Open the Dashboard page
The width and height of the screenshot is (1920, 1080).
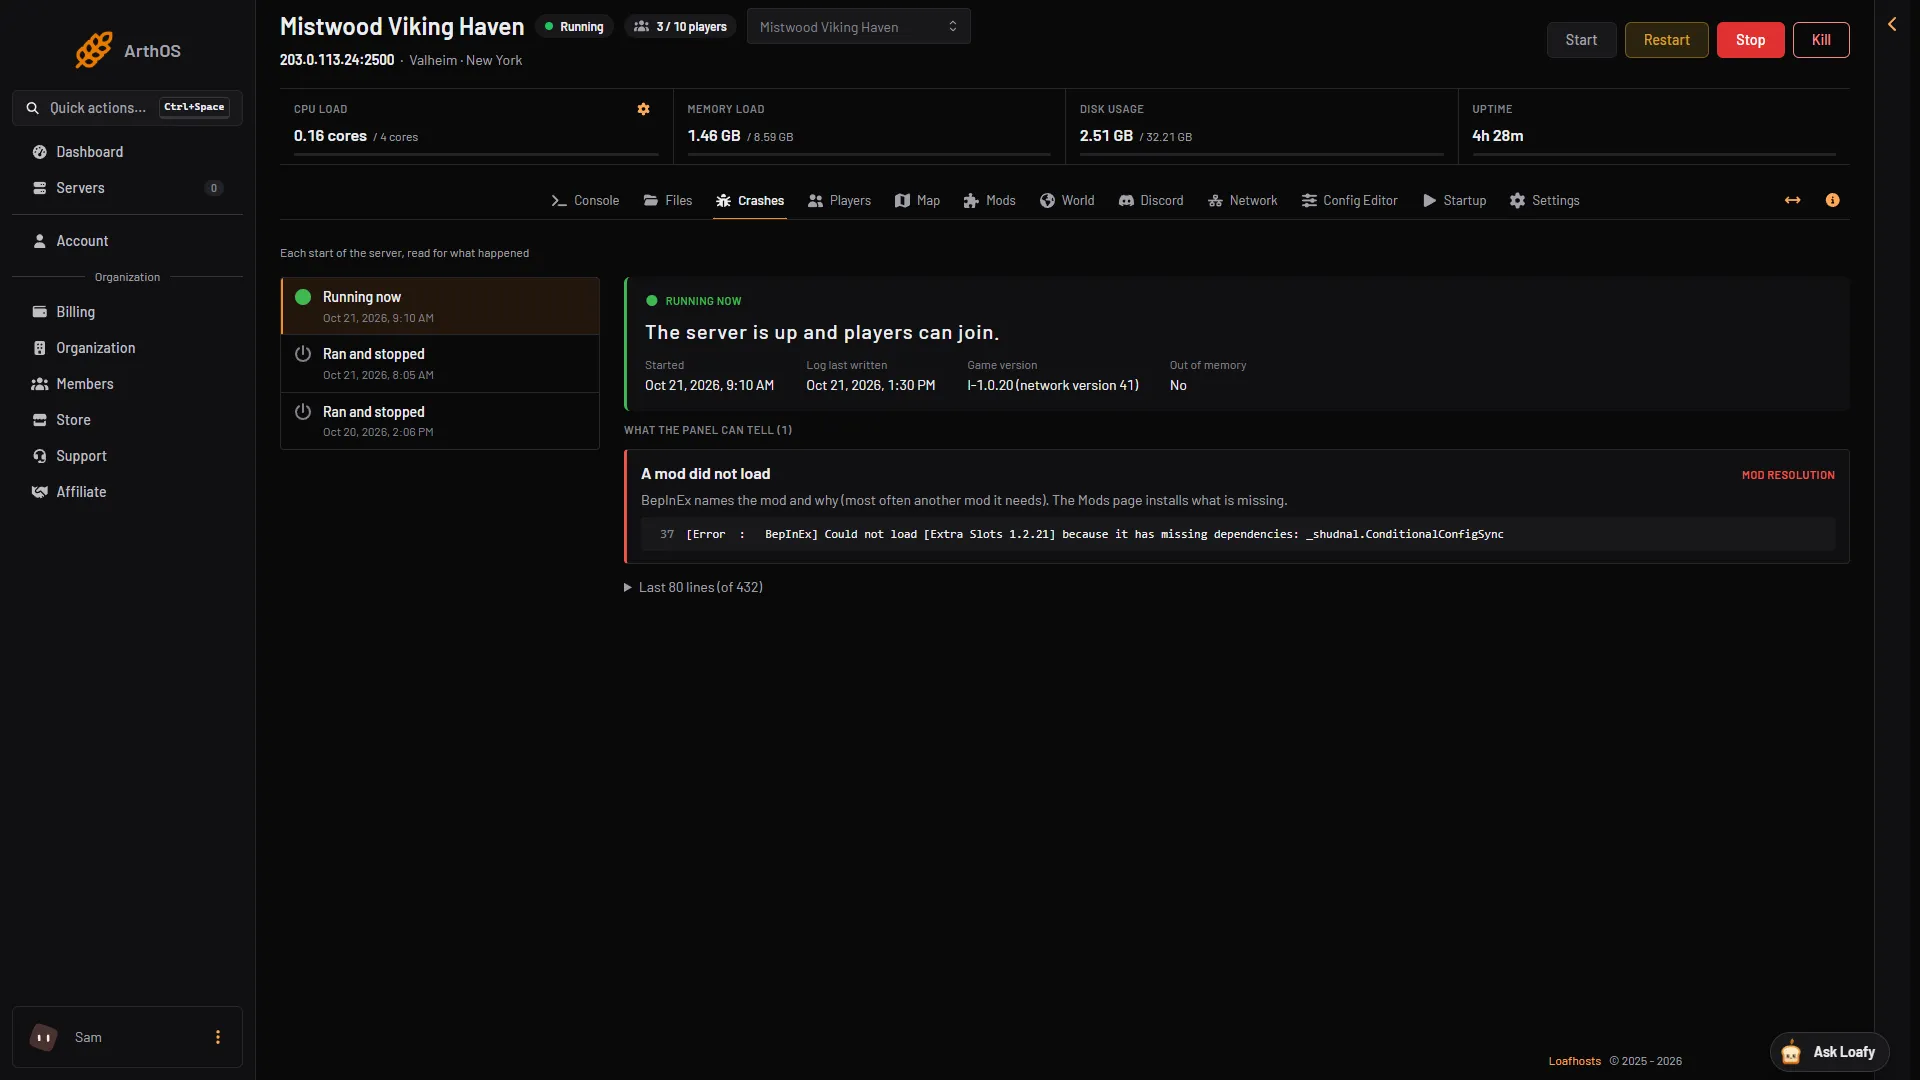coord(127,152)
